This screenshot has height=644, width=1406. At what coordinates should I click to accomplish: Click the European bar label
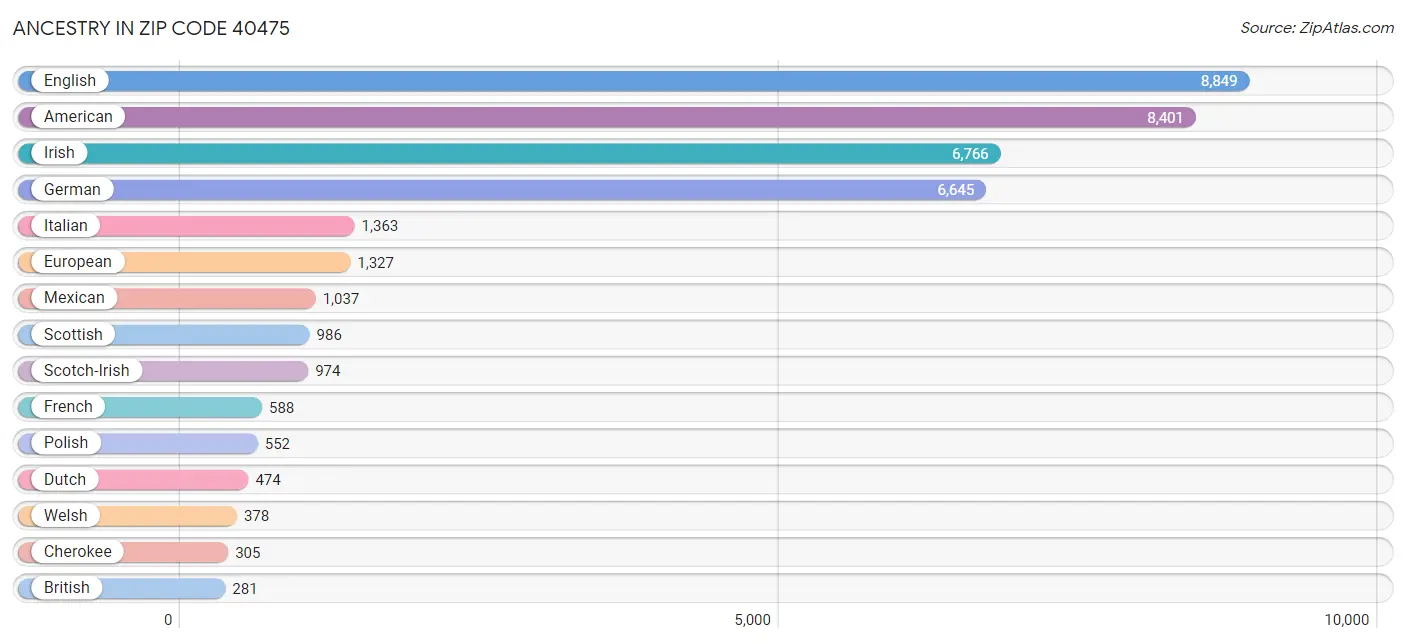[78, 262]
